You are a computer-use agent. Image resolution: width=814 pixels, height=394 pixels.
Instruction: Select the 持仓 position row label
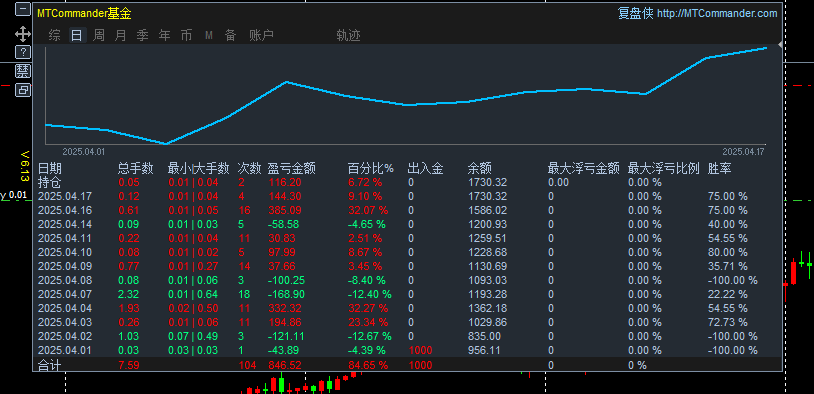50,182
